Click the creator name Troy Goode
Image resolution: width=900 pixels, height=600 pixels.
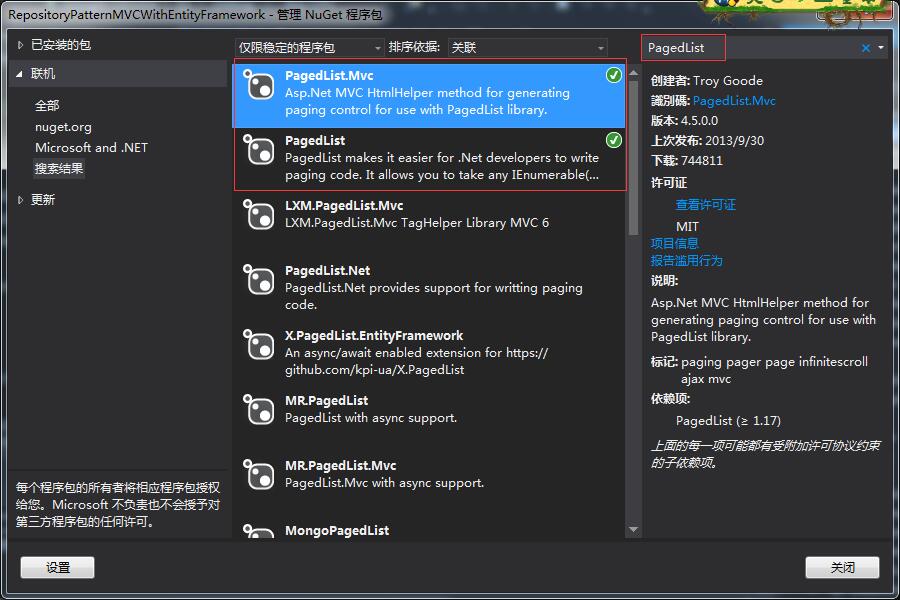tap(728, 81)
